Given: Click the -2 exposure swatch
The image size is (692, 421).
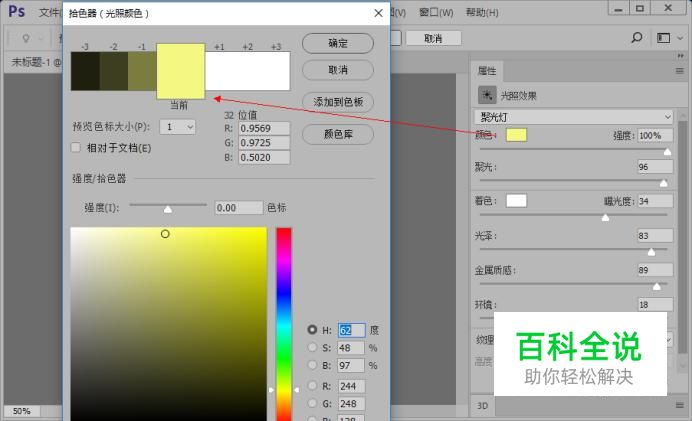Looking at the screenshot, I should coord(114,71).
